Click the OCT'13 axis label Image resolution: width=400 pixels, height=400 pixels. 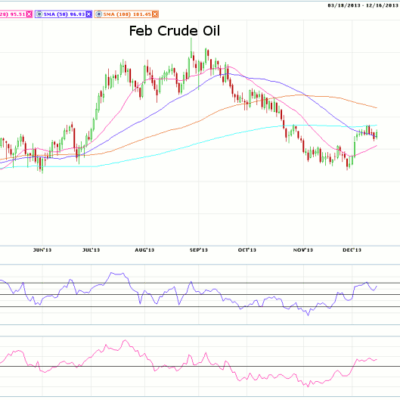[247, 250]
